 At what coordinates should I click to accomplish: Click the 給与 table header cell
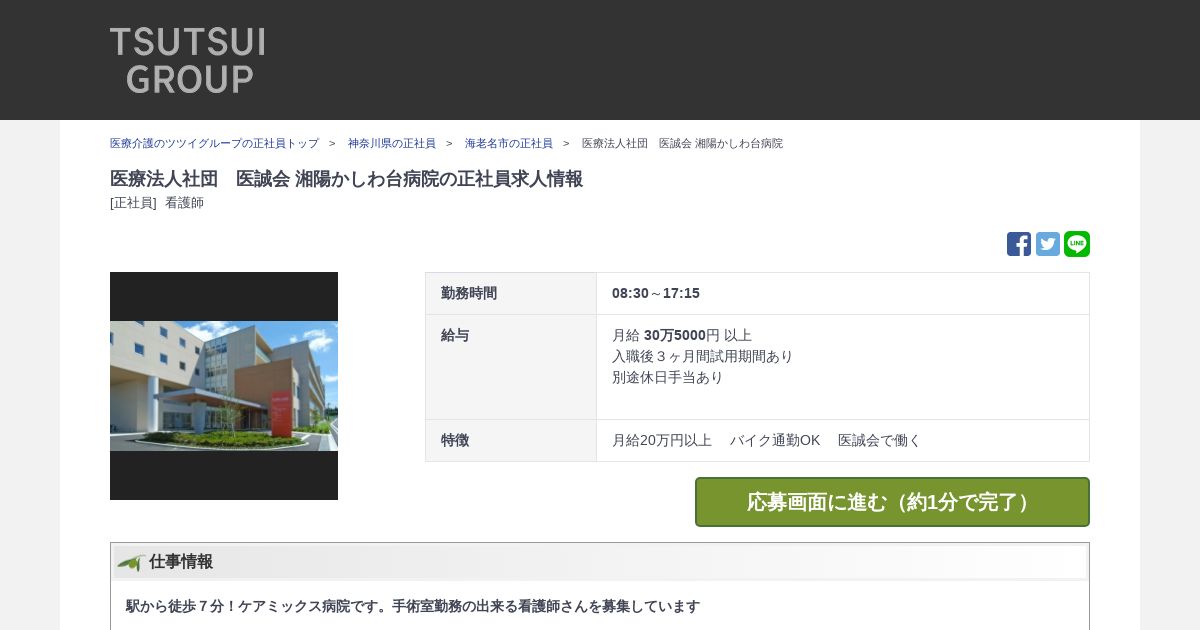point(511,367)
